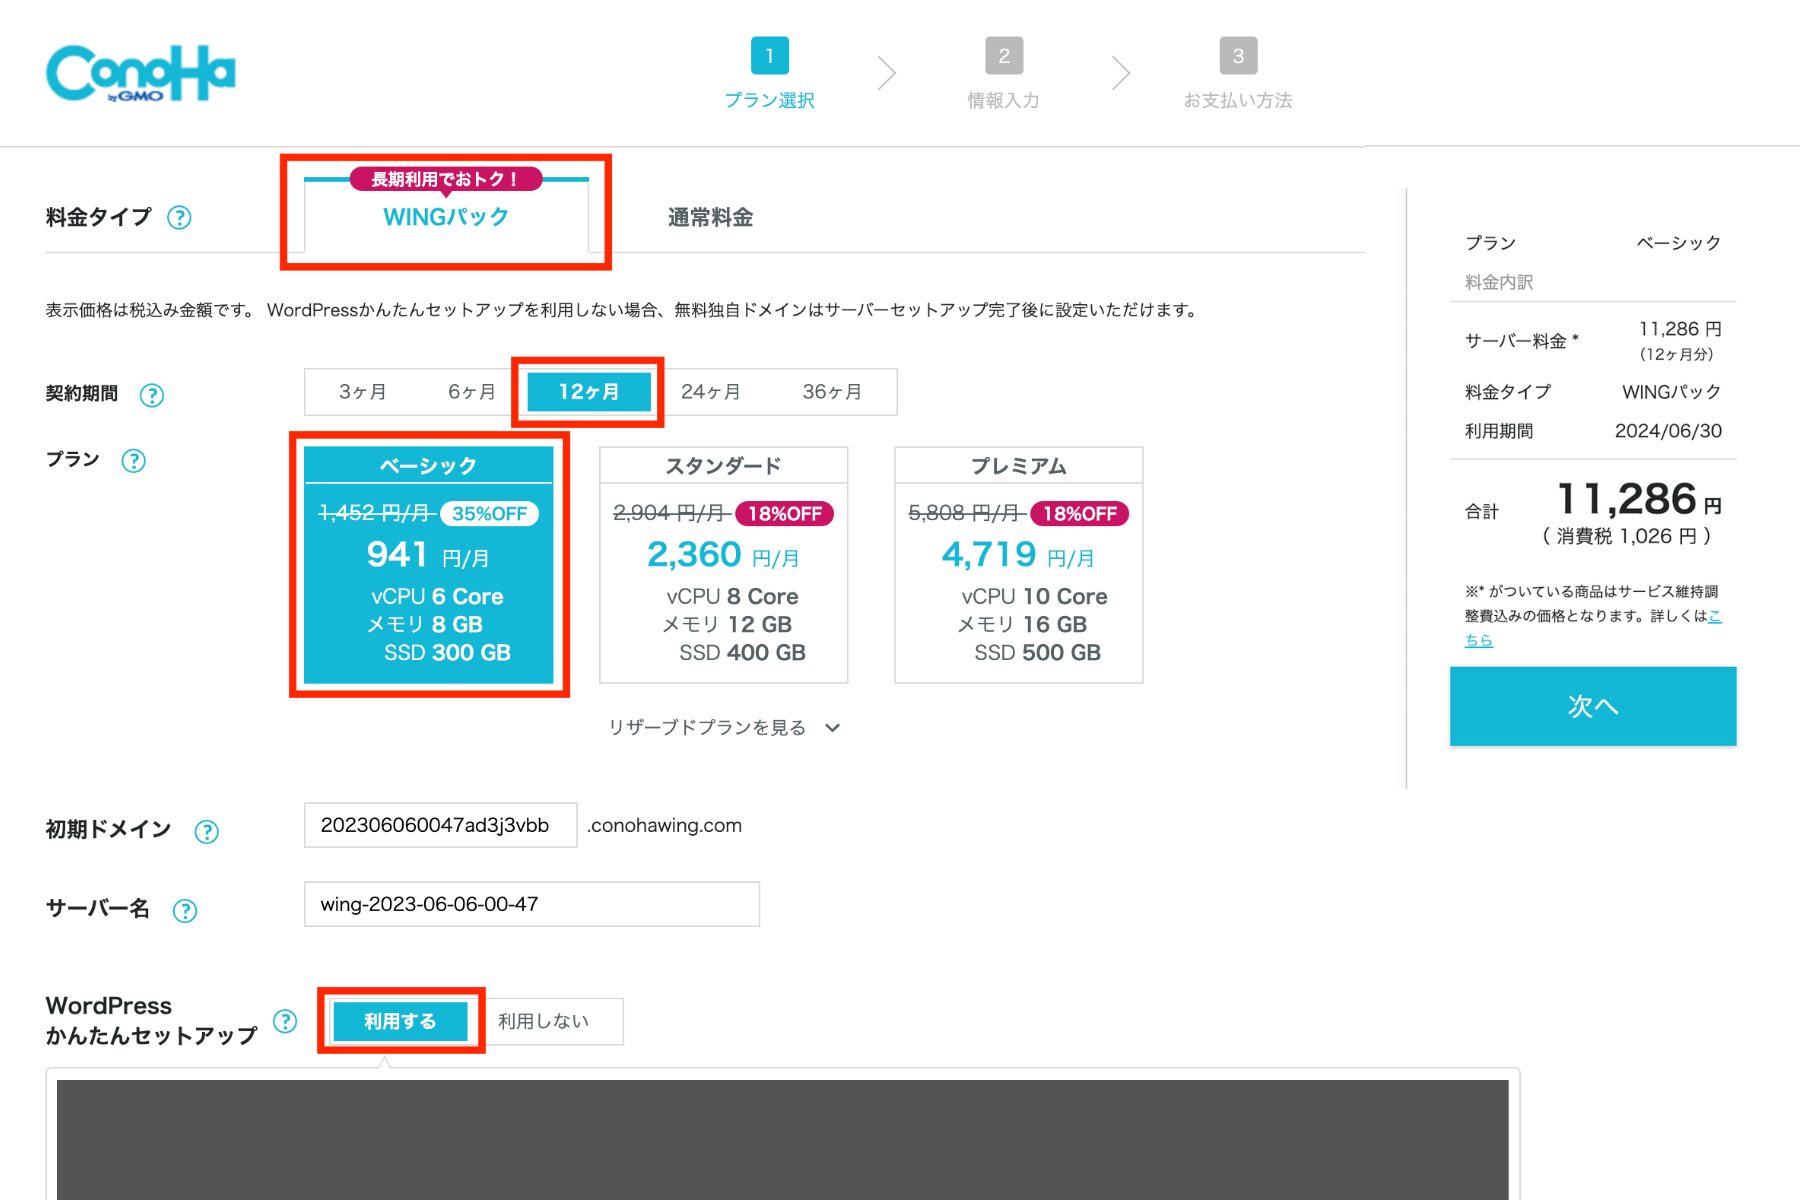
Task: Click the ConoHa by GMO logo
Action: [141, 73]
